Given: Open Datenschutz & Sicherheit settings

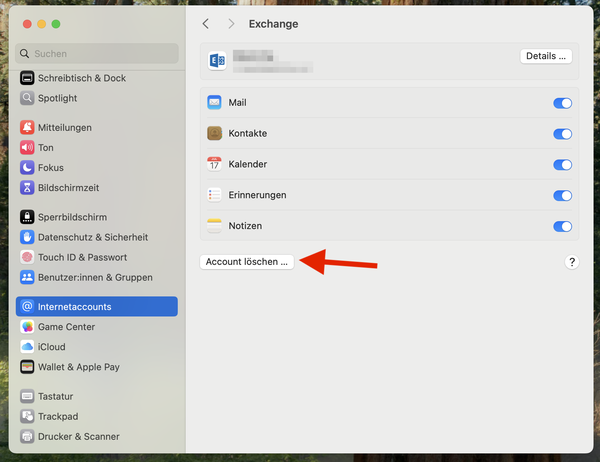Looking at the screenshot, I should coord(92,237).
